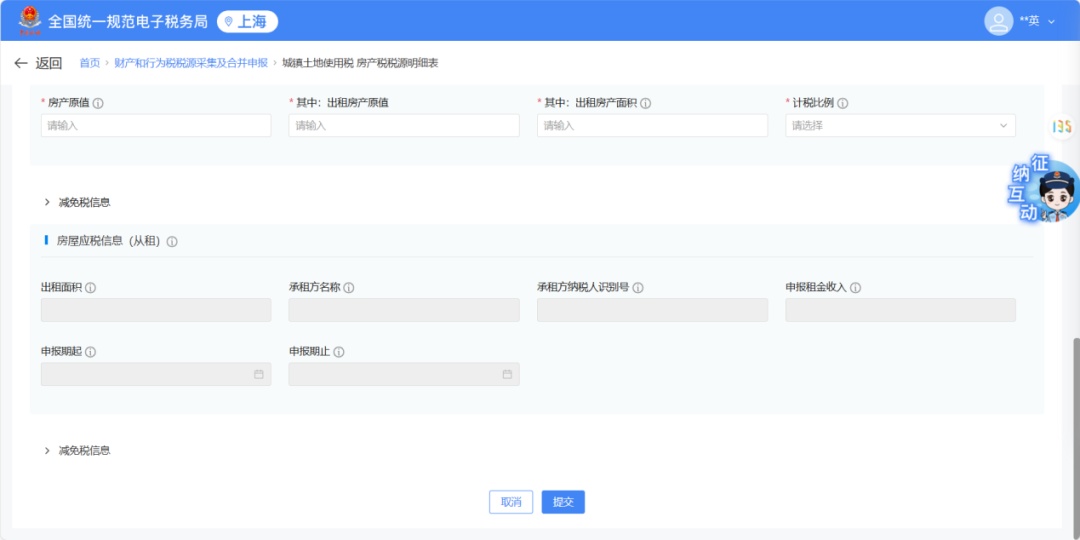This screenshot has height=540, width=1080.
Task: Click the info icon next to 承租方名称
Action: [x=349, y=288]
